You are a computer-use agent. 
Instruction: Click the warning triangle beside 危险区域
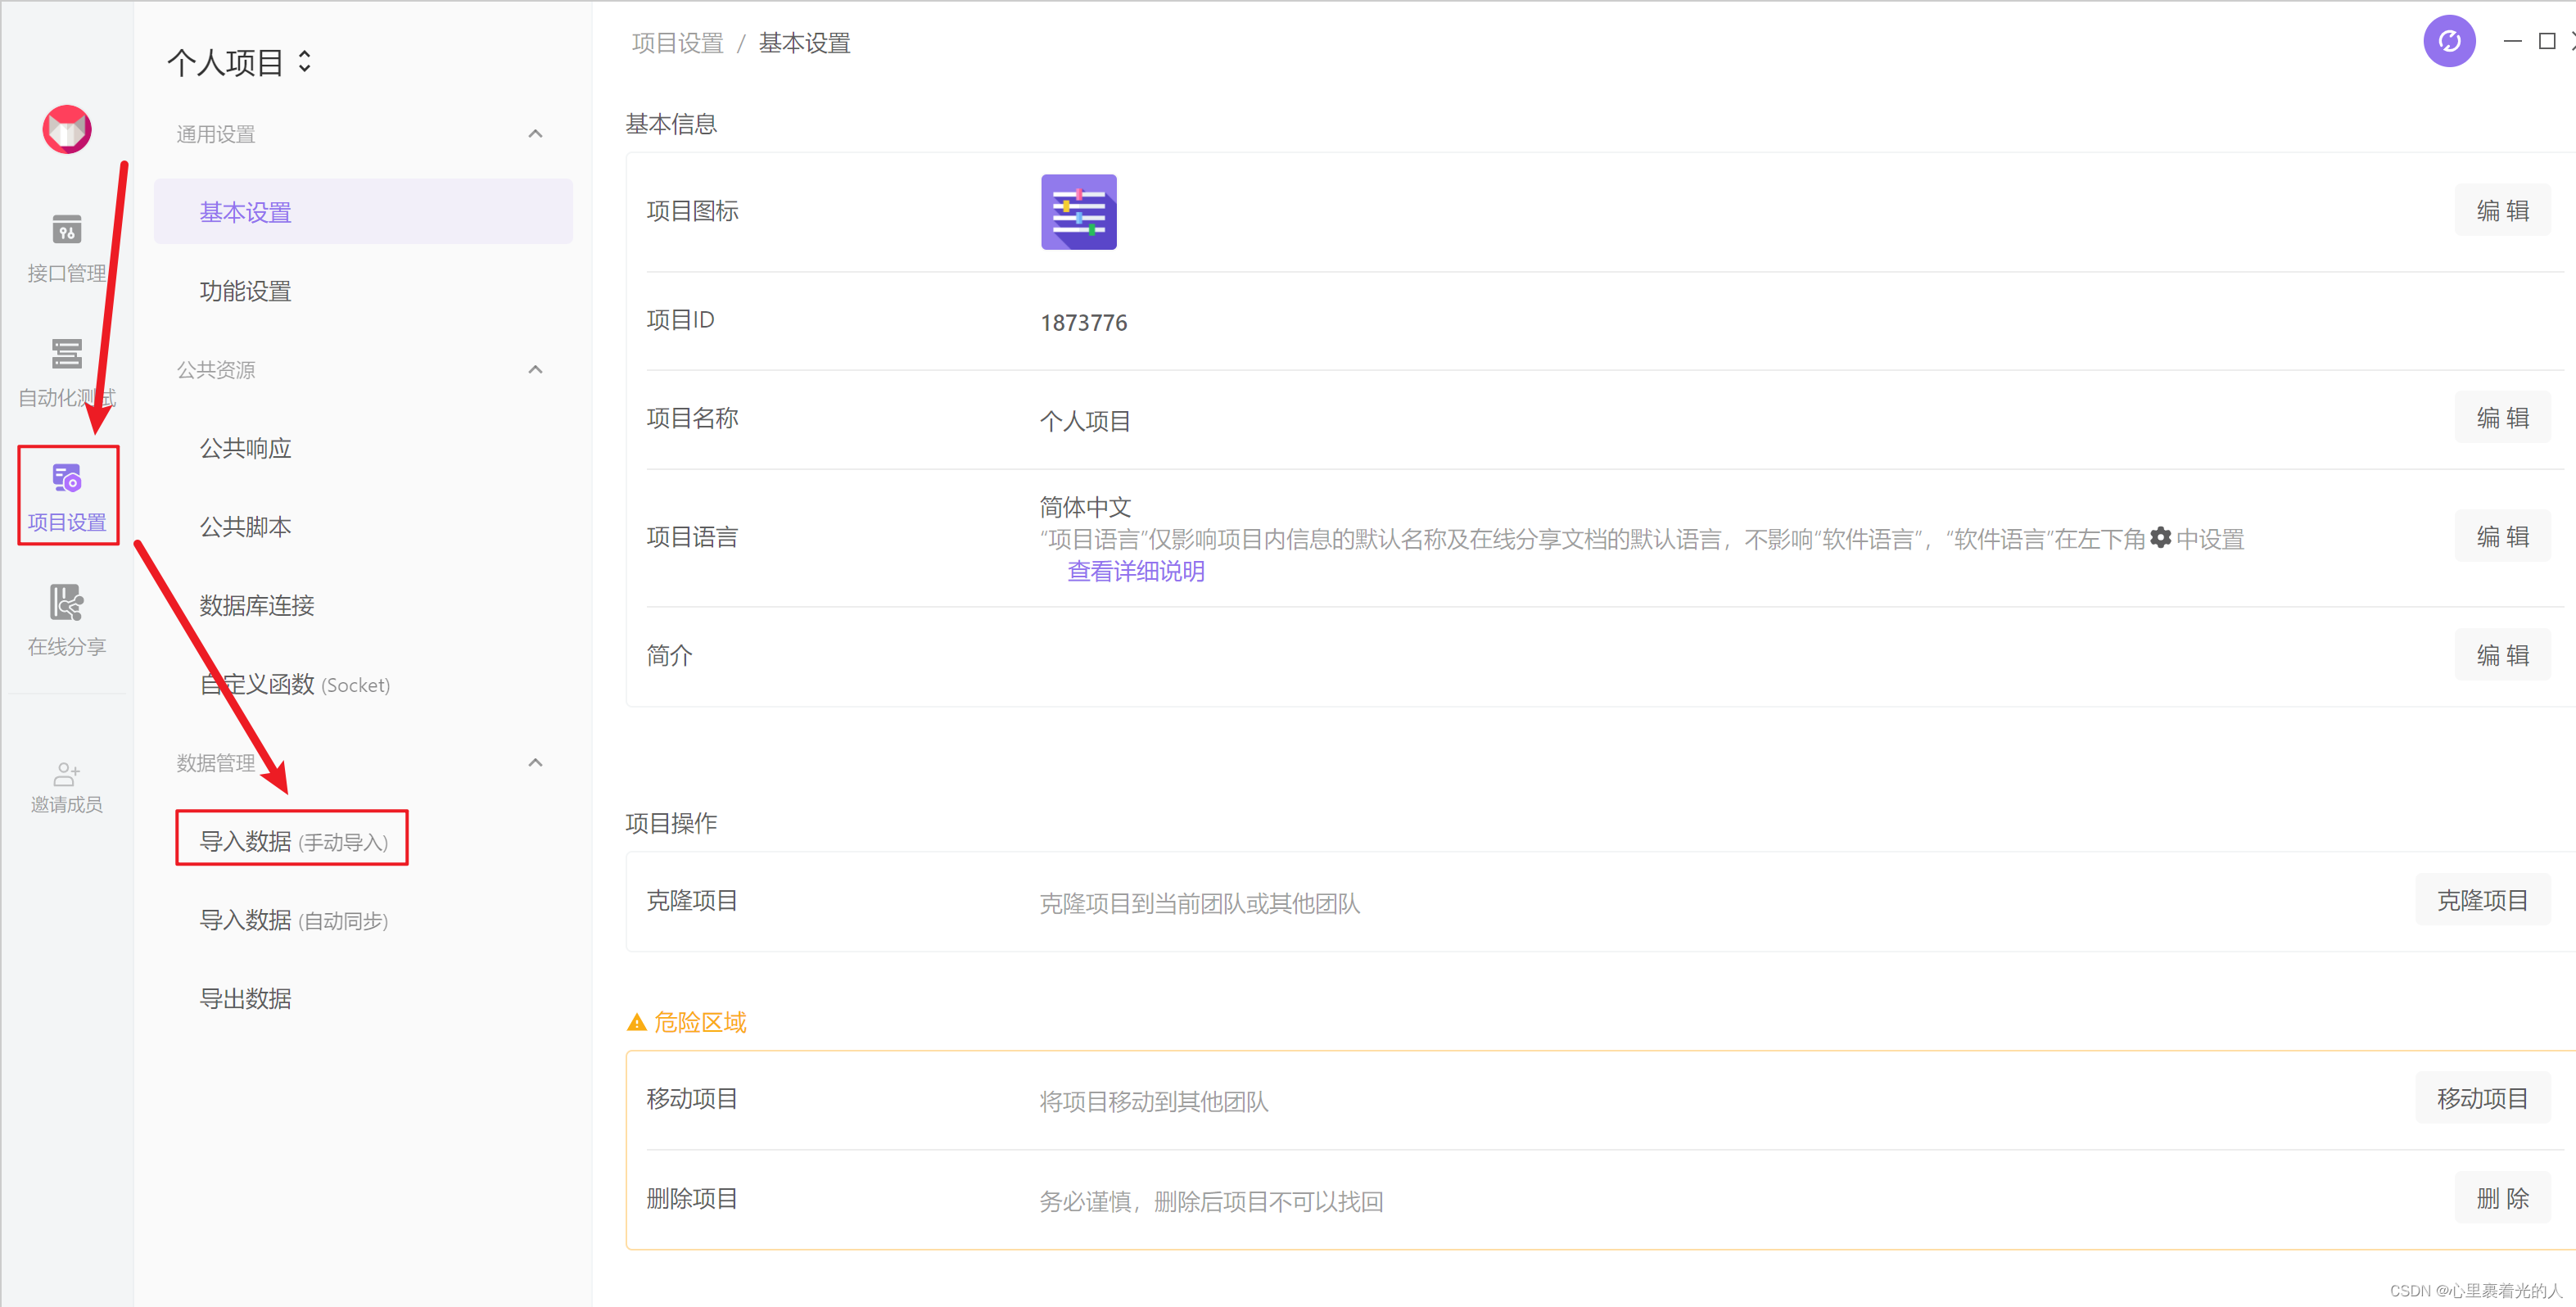point(636,1022)
